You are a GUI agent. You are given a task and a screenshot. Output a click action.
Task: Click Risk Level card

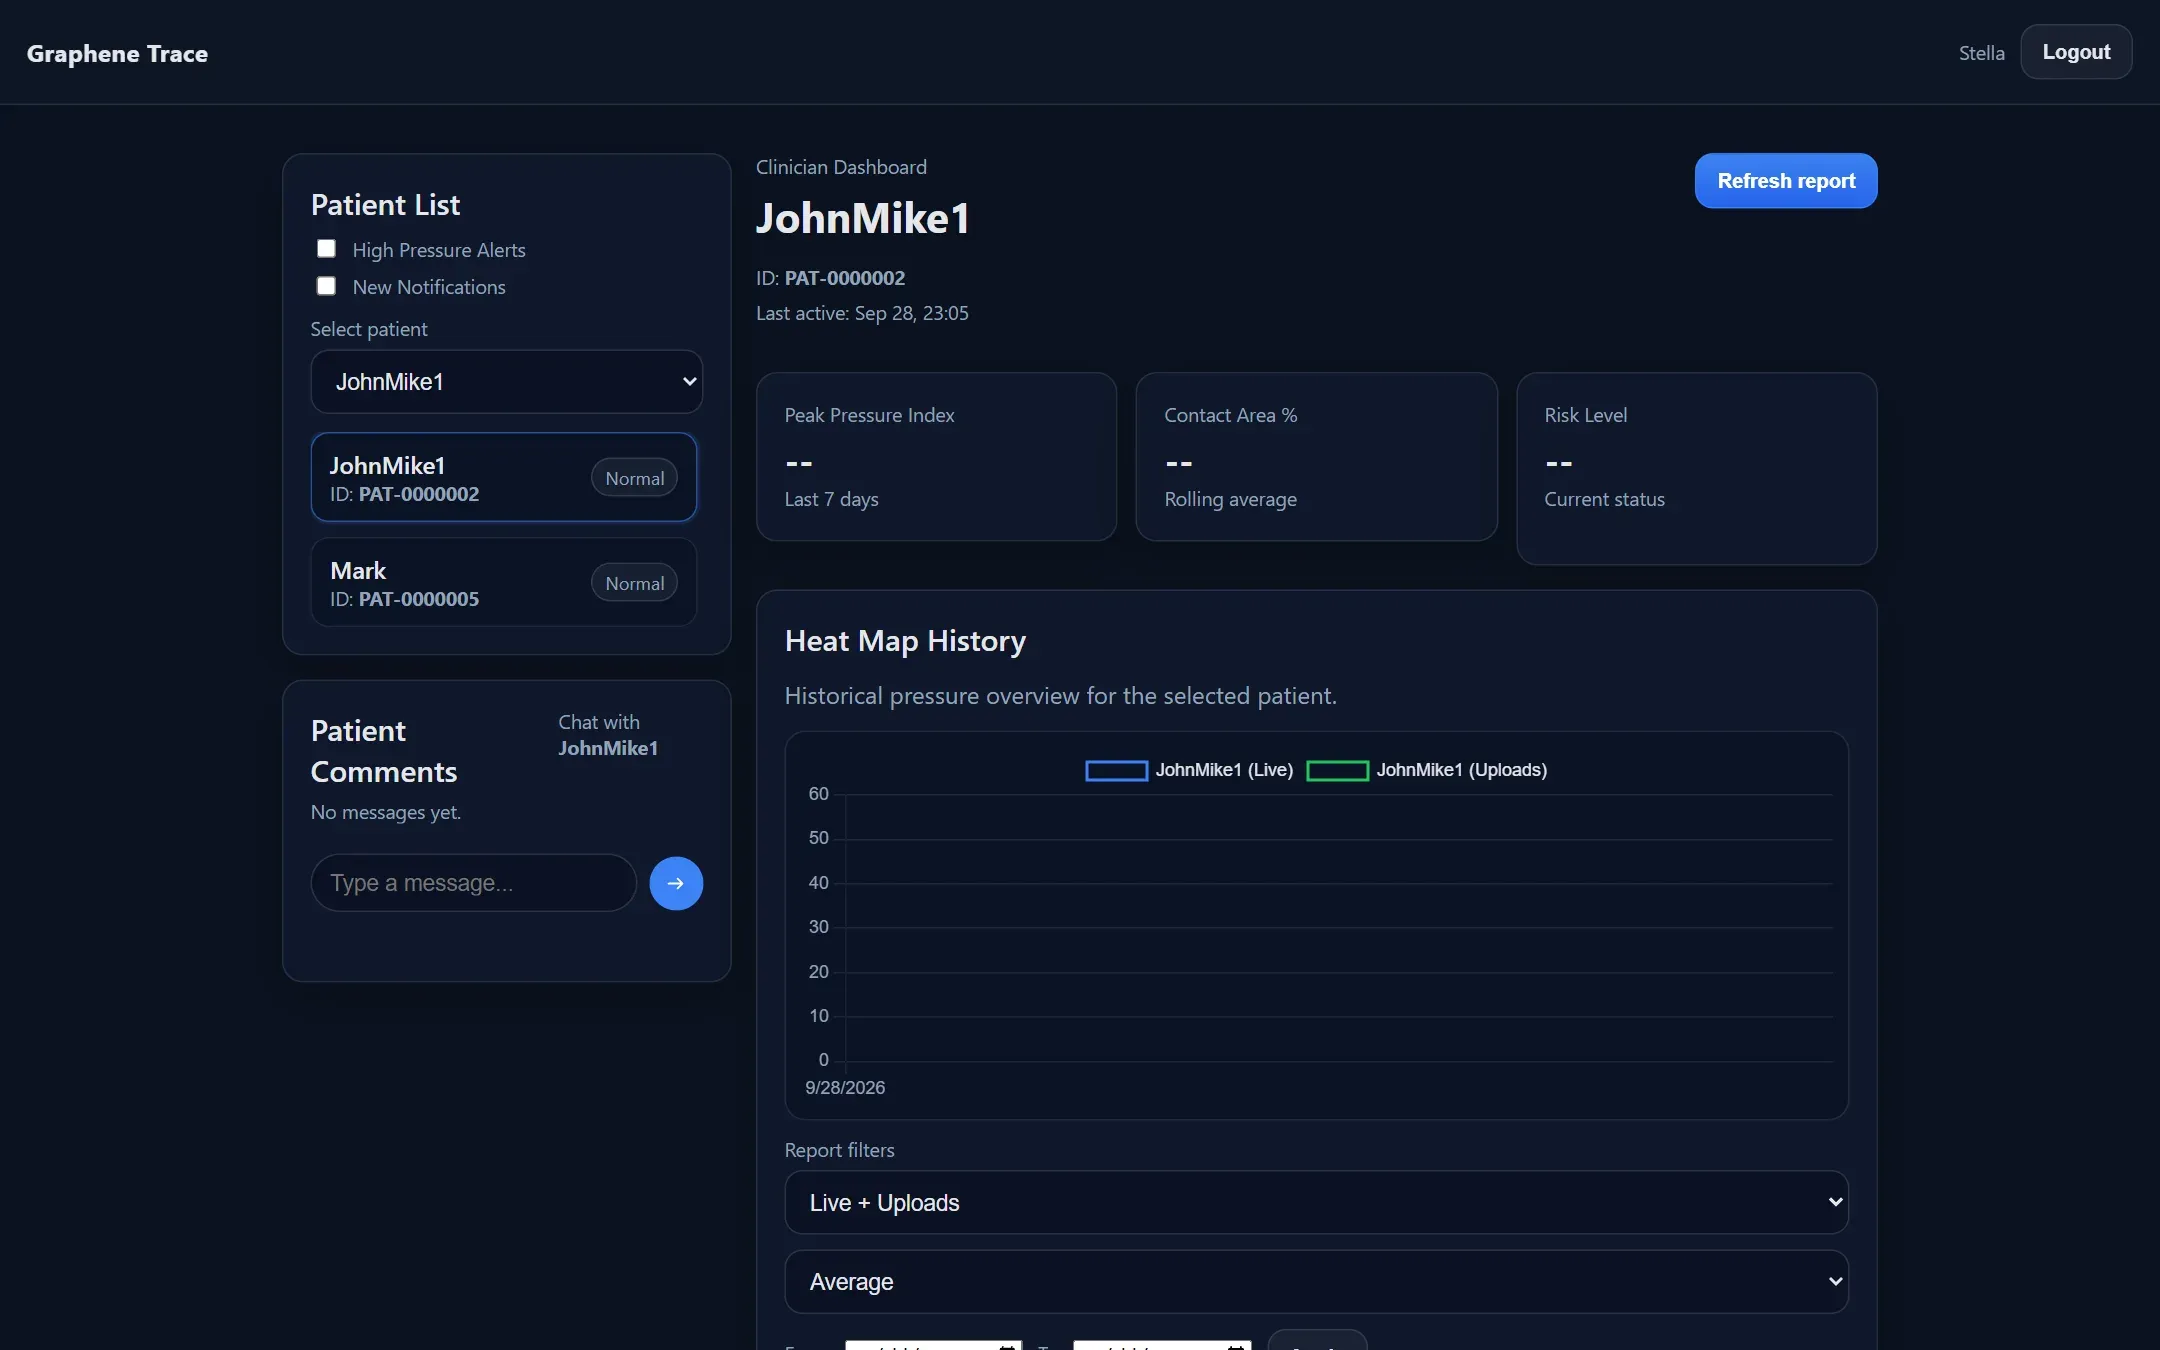pyautogui.click(x=1696, y=469)
